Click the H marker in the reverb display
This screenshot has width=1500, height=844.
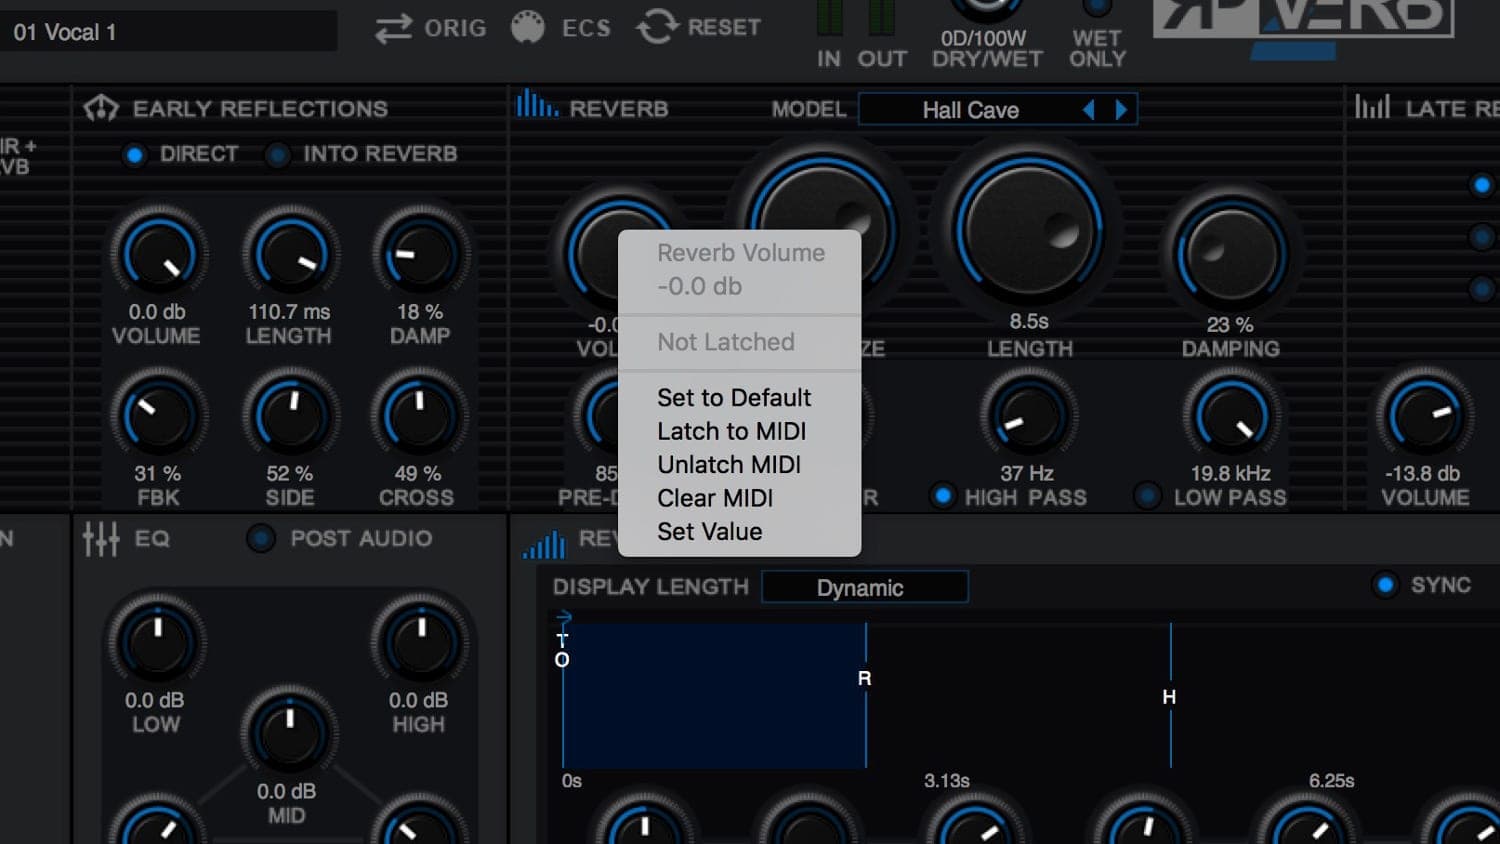pyautogui.click(x=1169, y=697)
